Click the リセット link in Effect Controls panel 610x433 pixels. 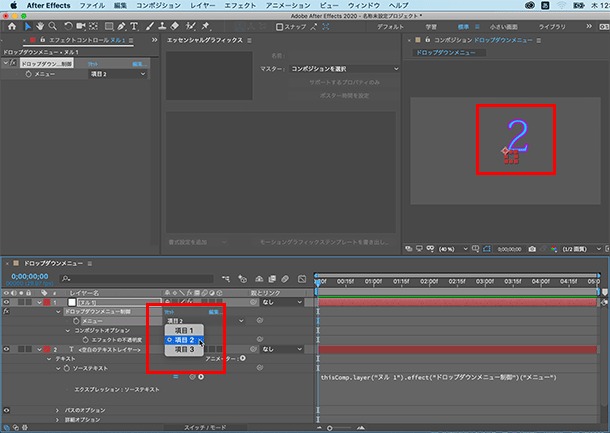click(x=93, y=64)
